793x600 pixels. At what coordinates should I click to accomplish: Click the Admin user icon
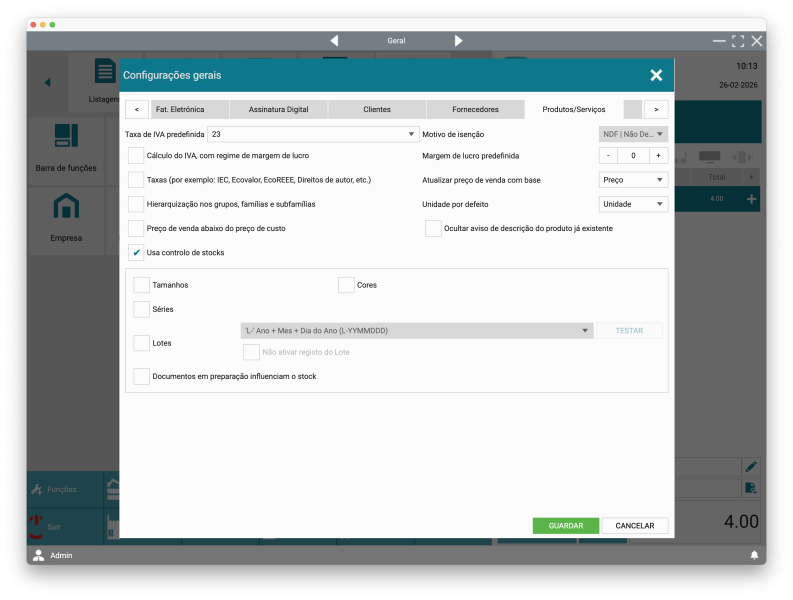[39, 555]
